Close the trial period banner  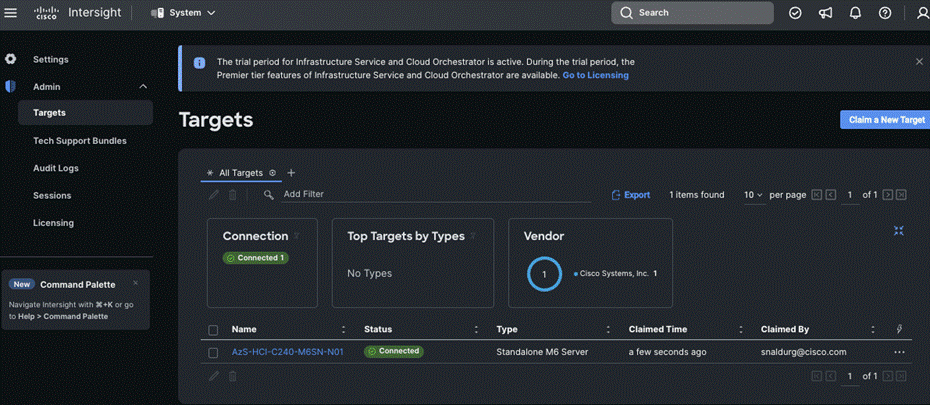[919, 62]
